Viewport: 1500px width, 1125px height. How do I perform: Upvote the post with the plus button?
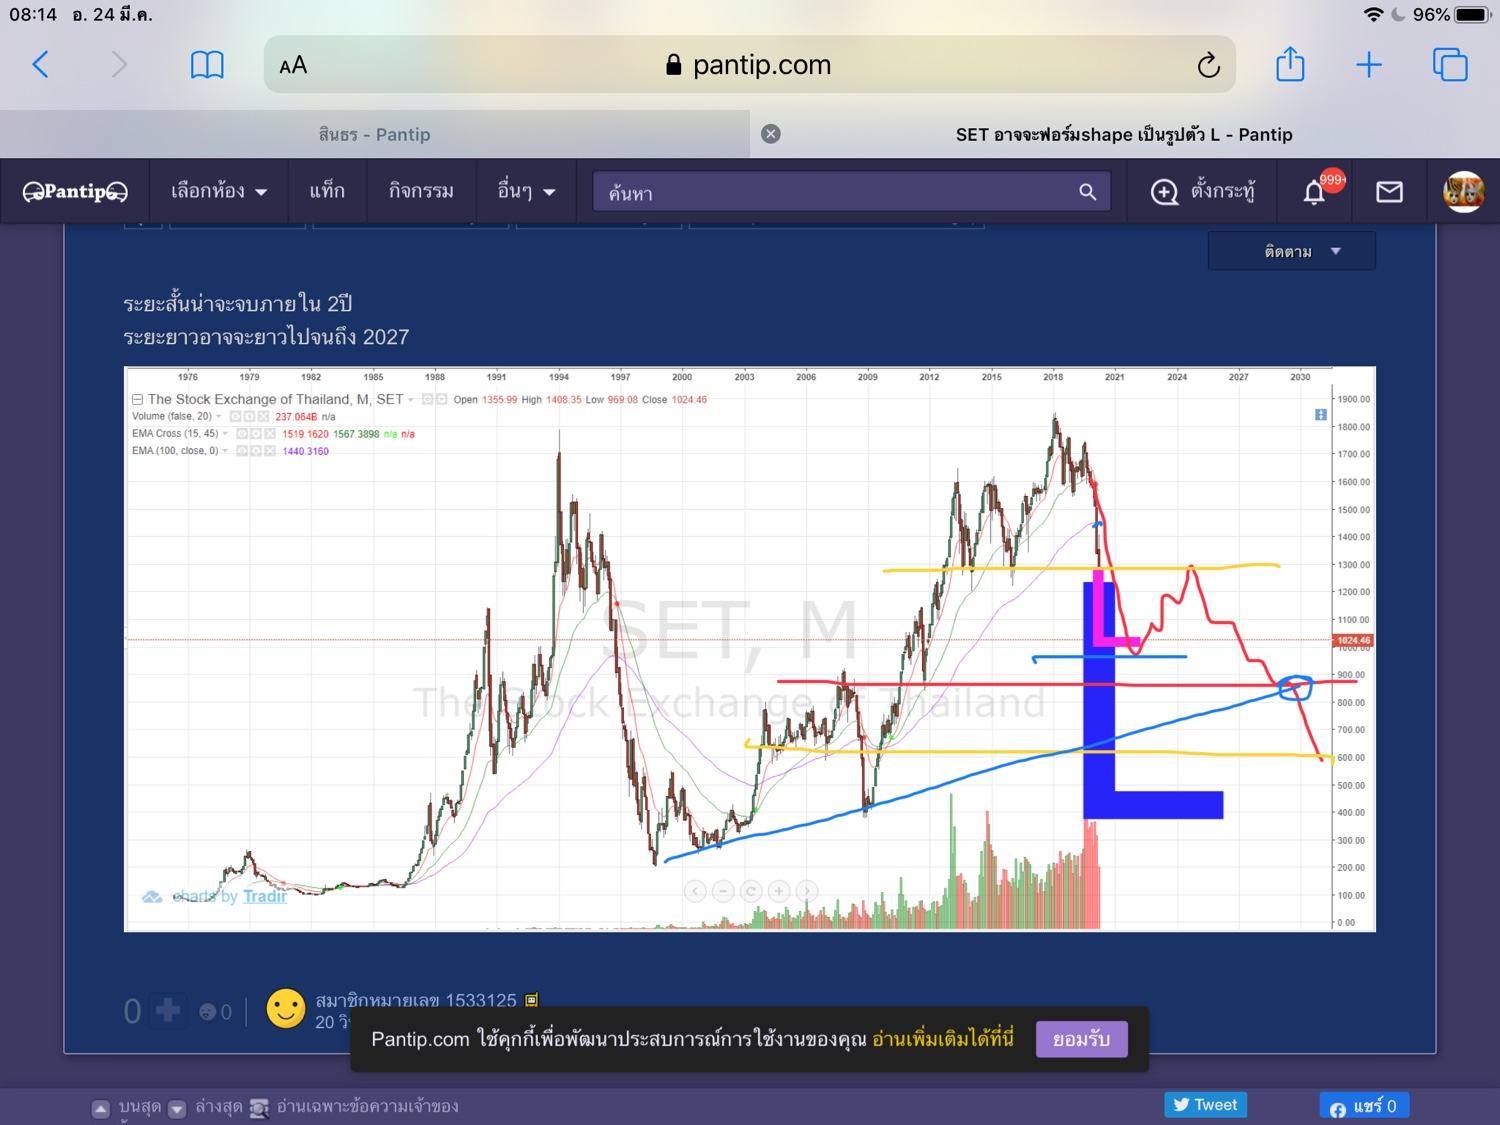coord(168,1011)
